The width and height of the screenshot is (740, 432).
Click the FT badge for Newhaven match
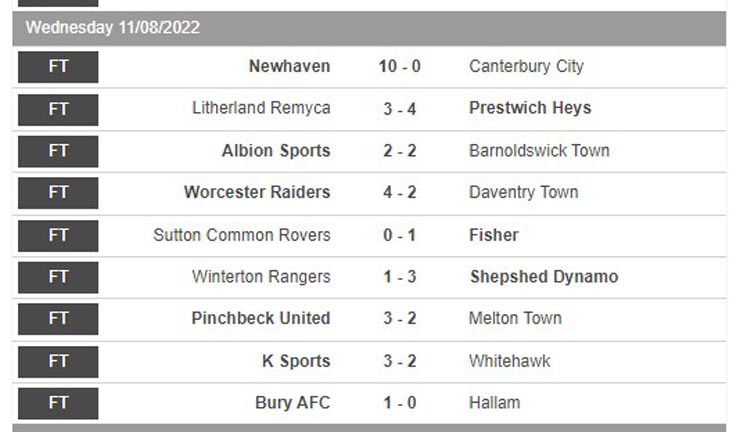(x=58, y=67)
